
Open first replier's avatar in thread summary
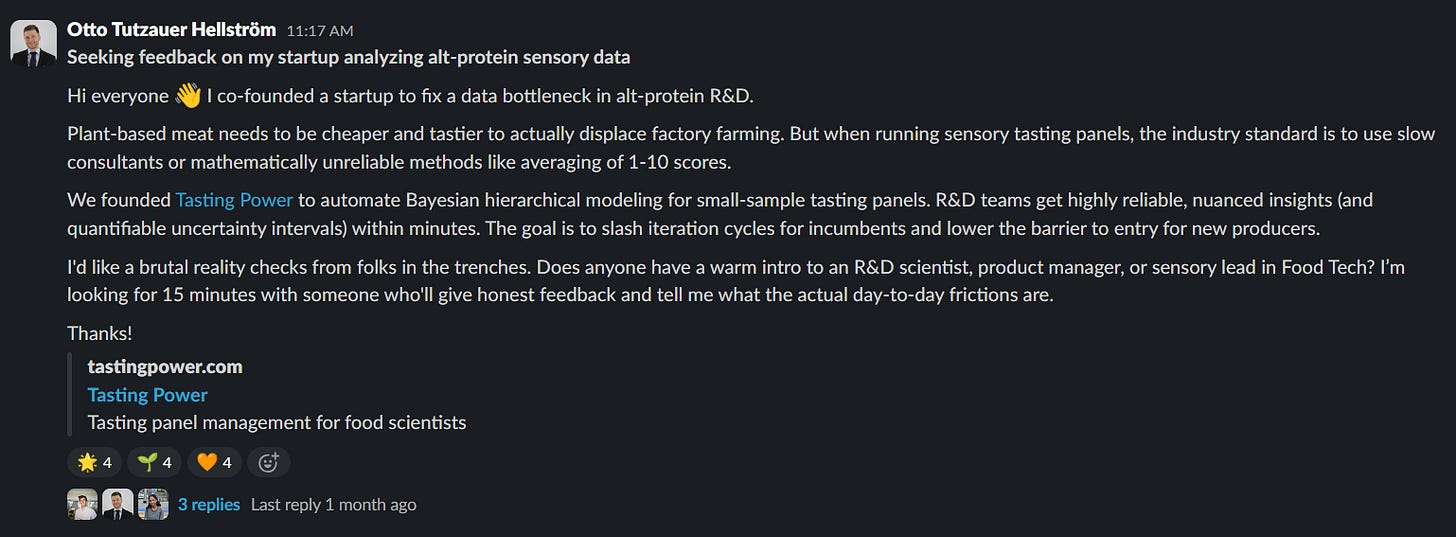point(82,504)
